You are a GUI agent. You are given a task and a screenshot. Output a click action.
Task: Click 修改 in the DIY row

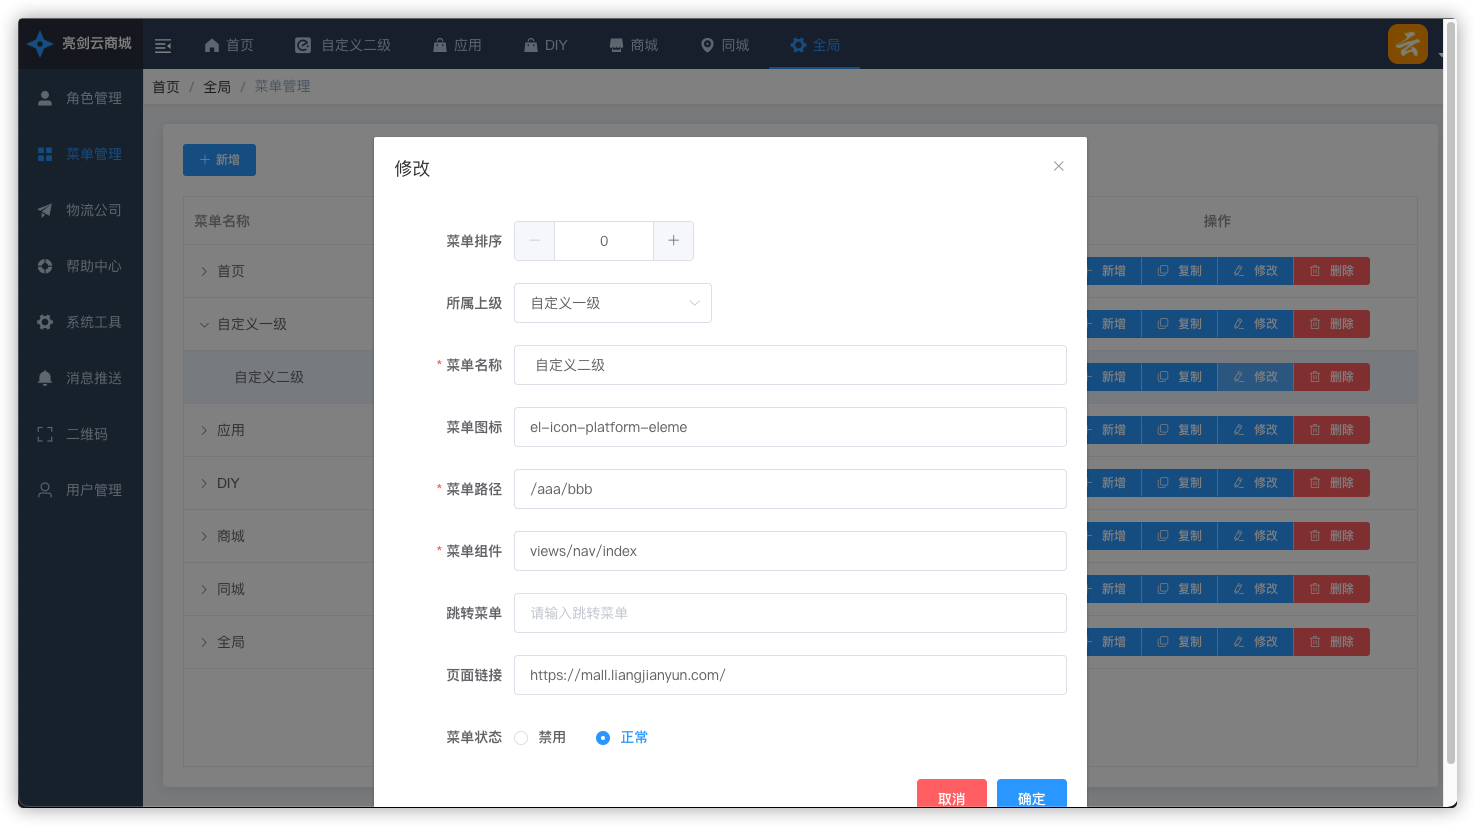(1256, 483)
